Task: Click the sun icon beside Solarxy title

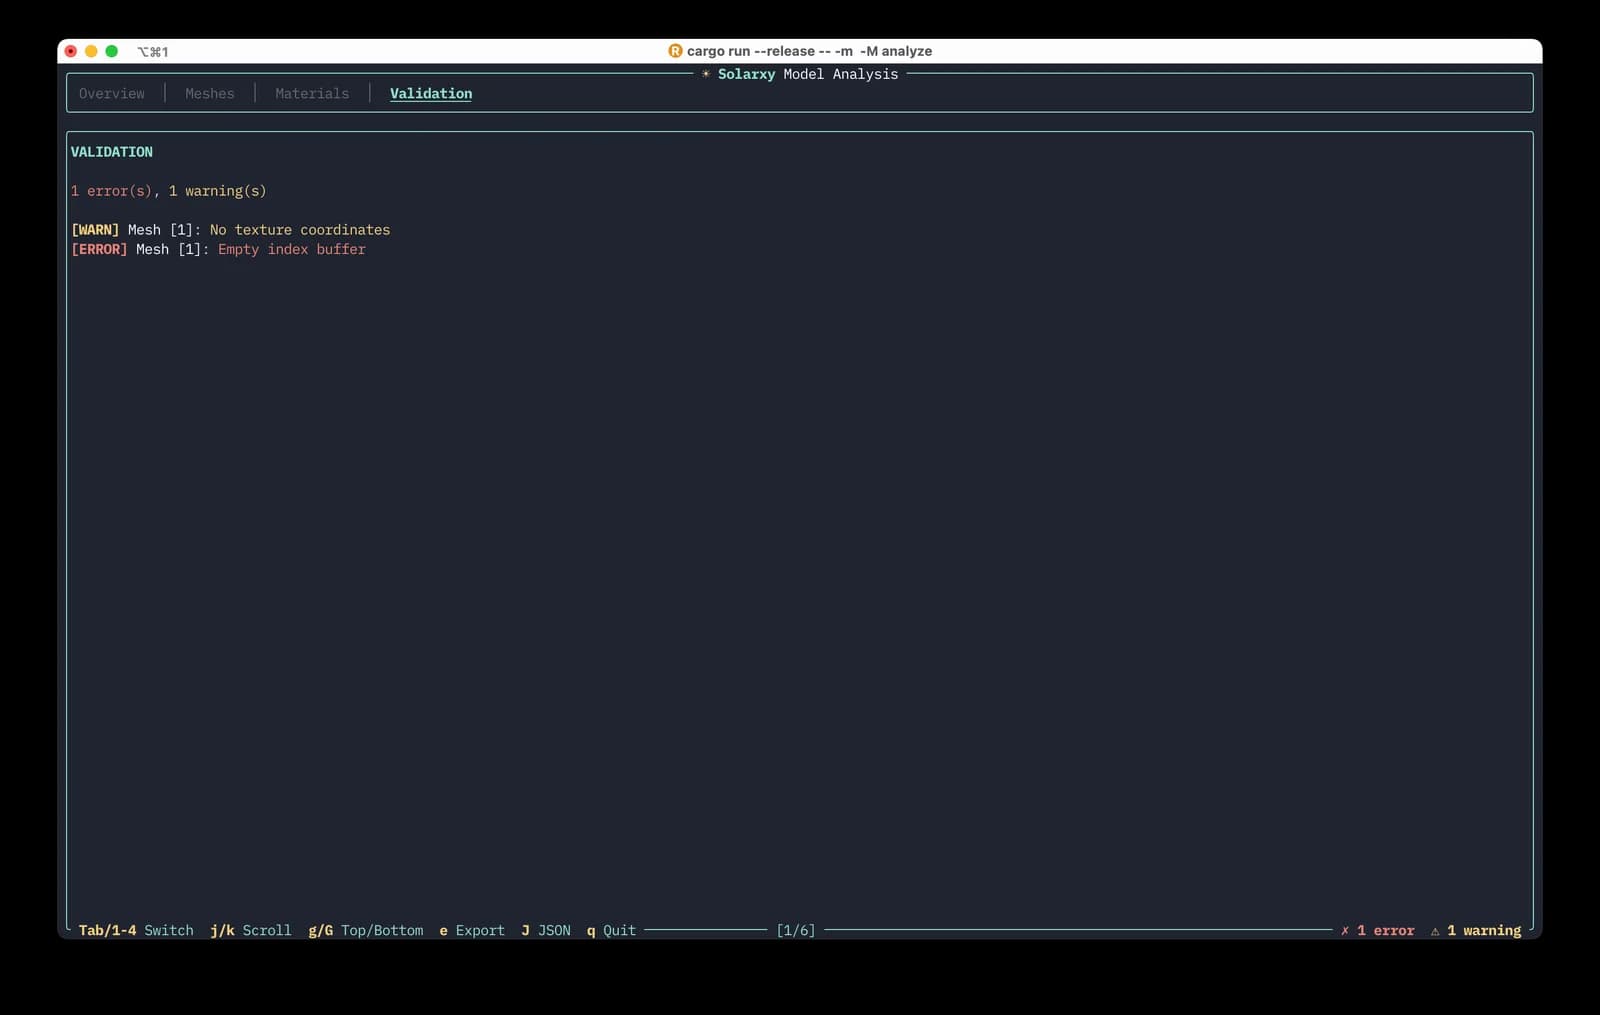Action: click(x=706, y=74)
